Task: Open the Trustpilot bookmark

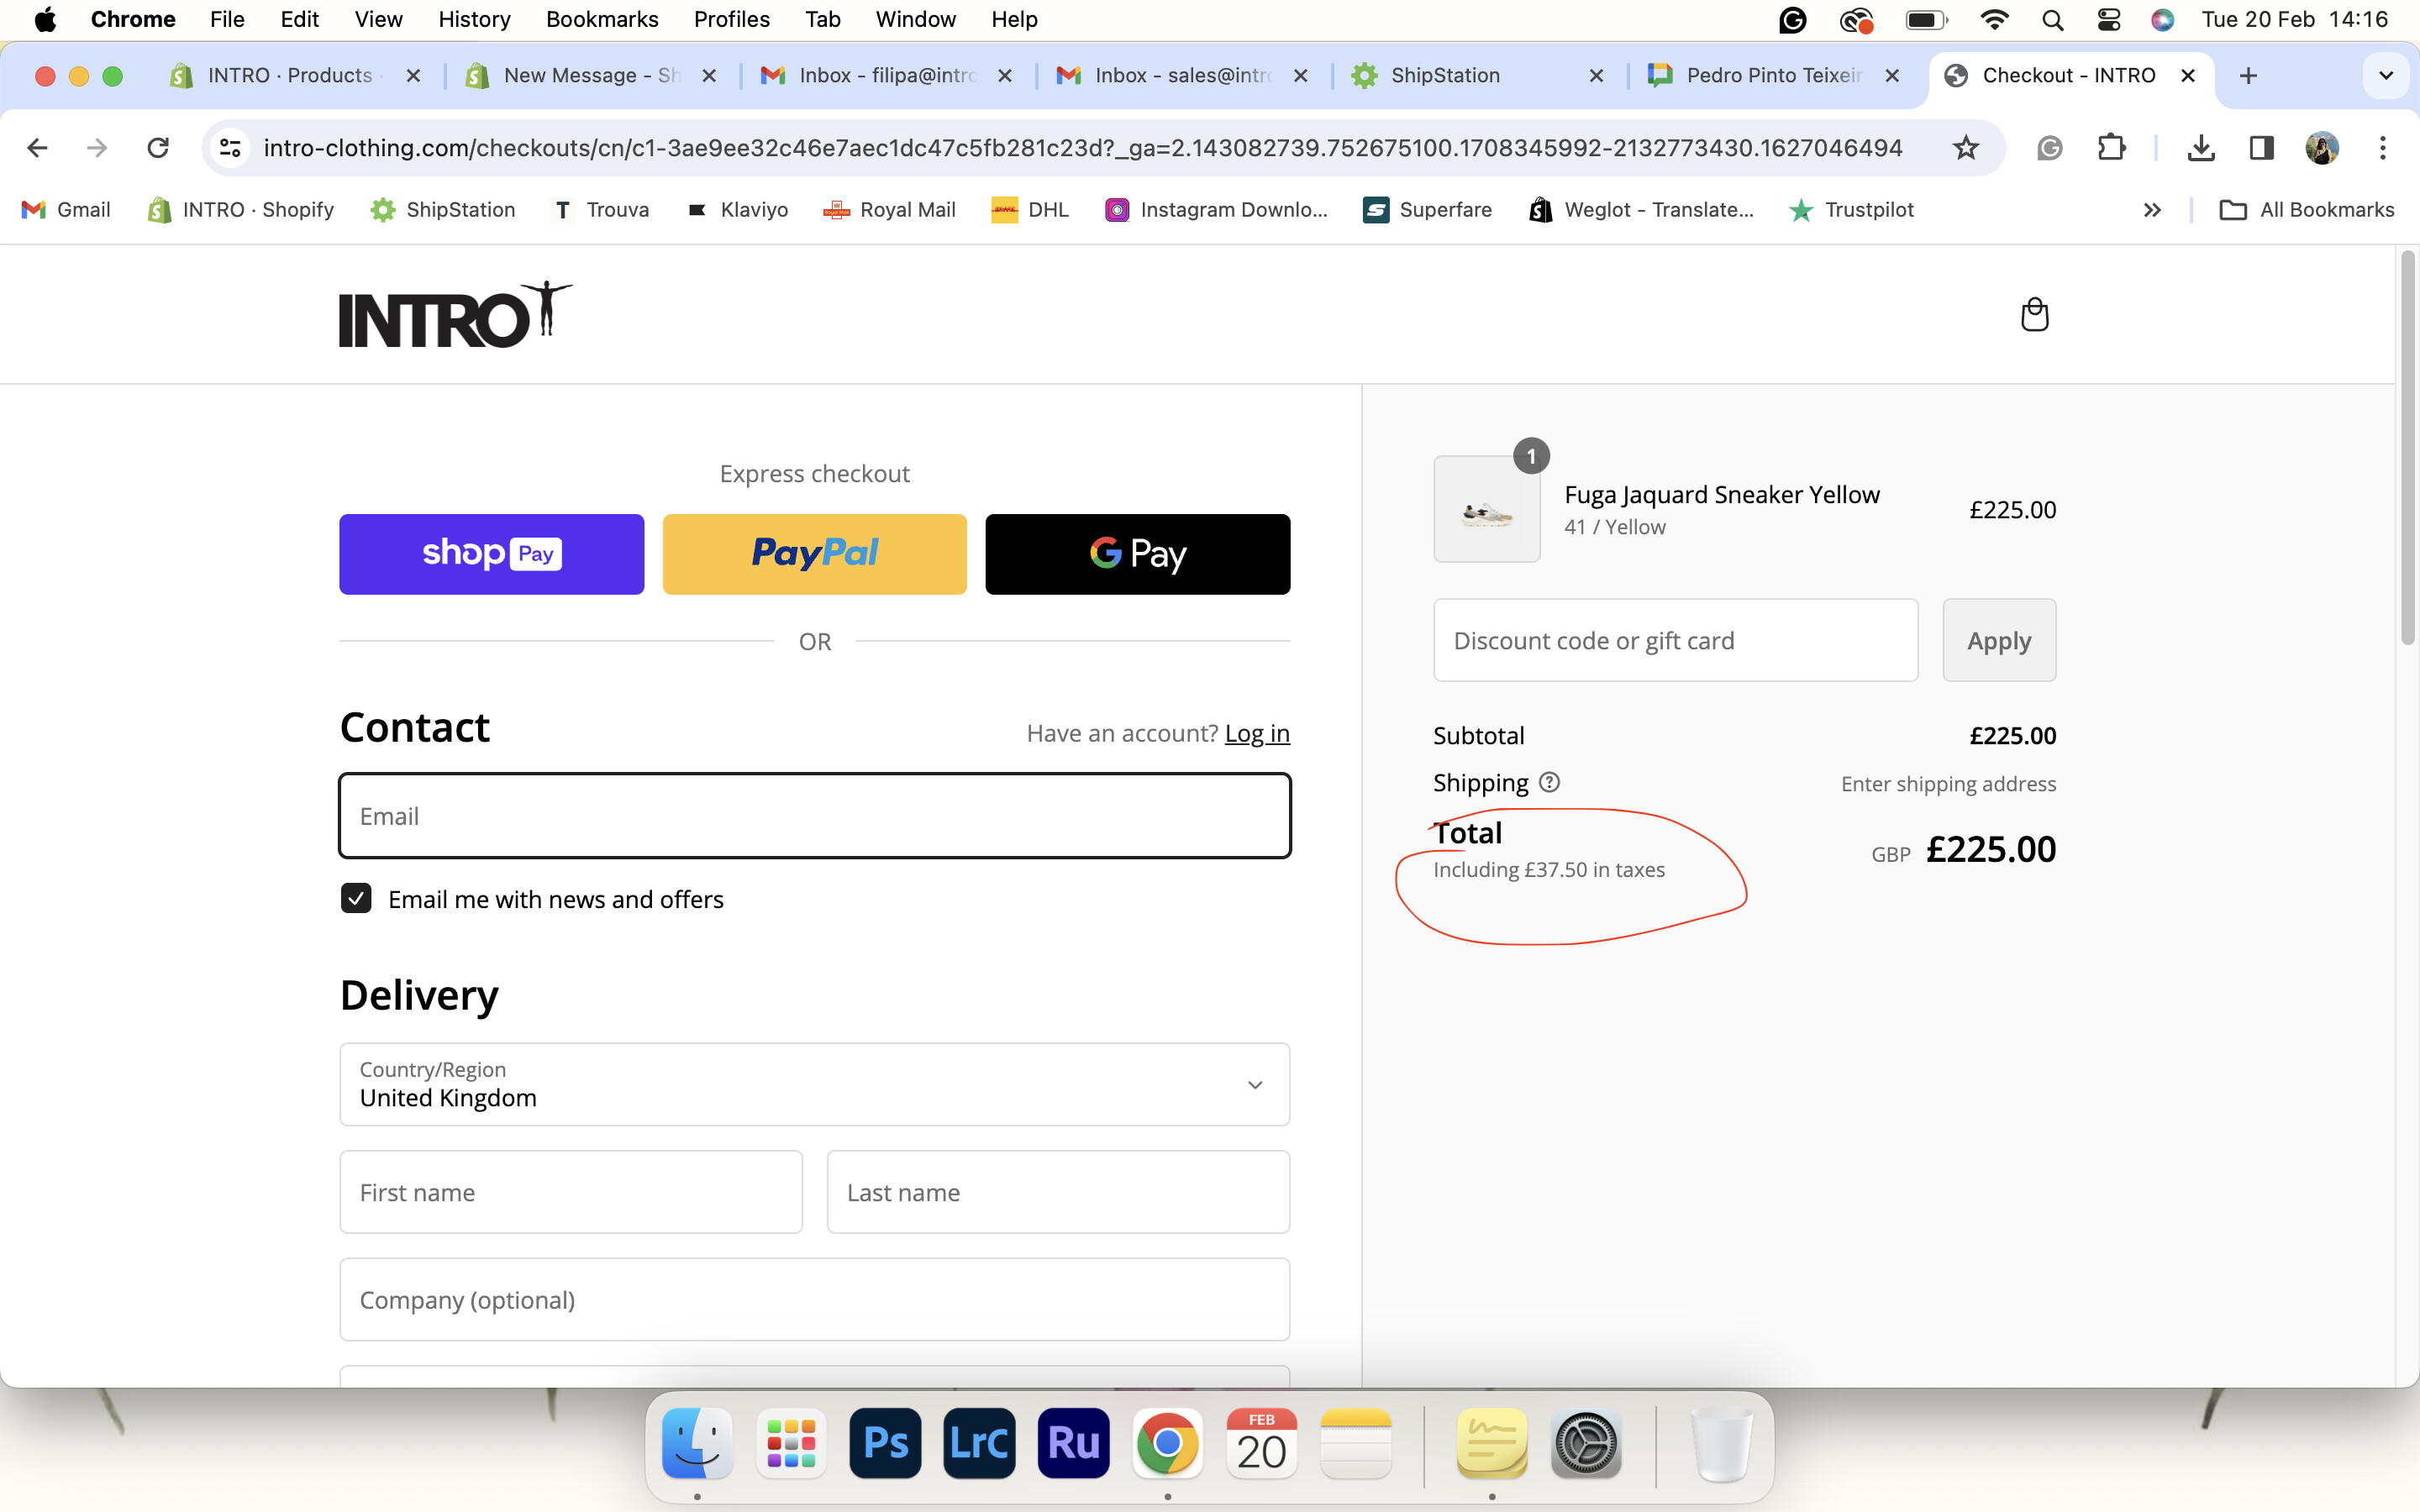Action: (1851, 210)
